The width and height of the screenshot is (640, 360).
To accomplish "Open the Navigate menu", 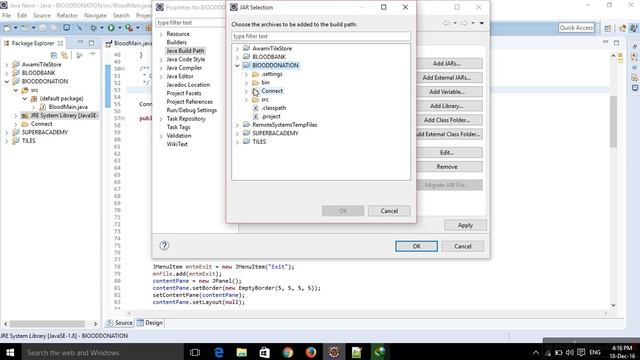I will [x=95, y=16].
